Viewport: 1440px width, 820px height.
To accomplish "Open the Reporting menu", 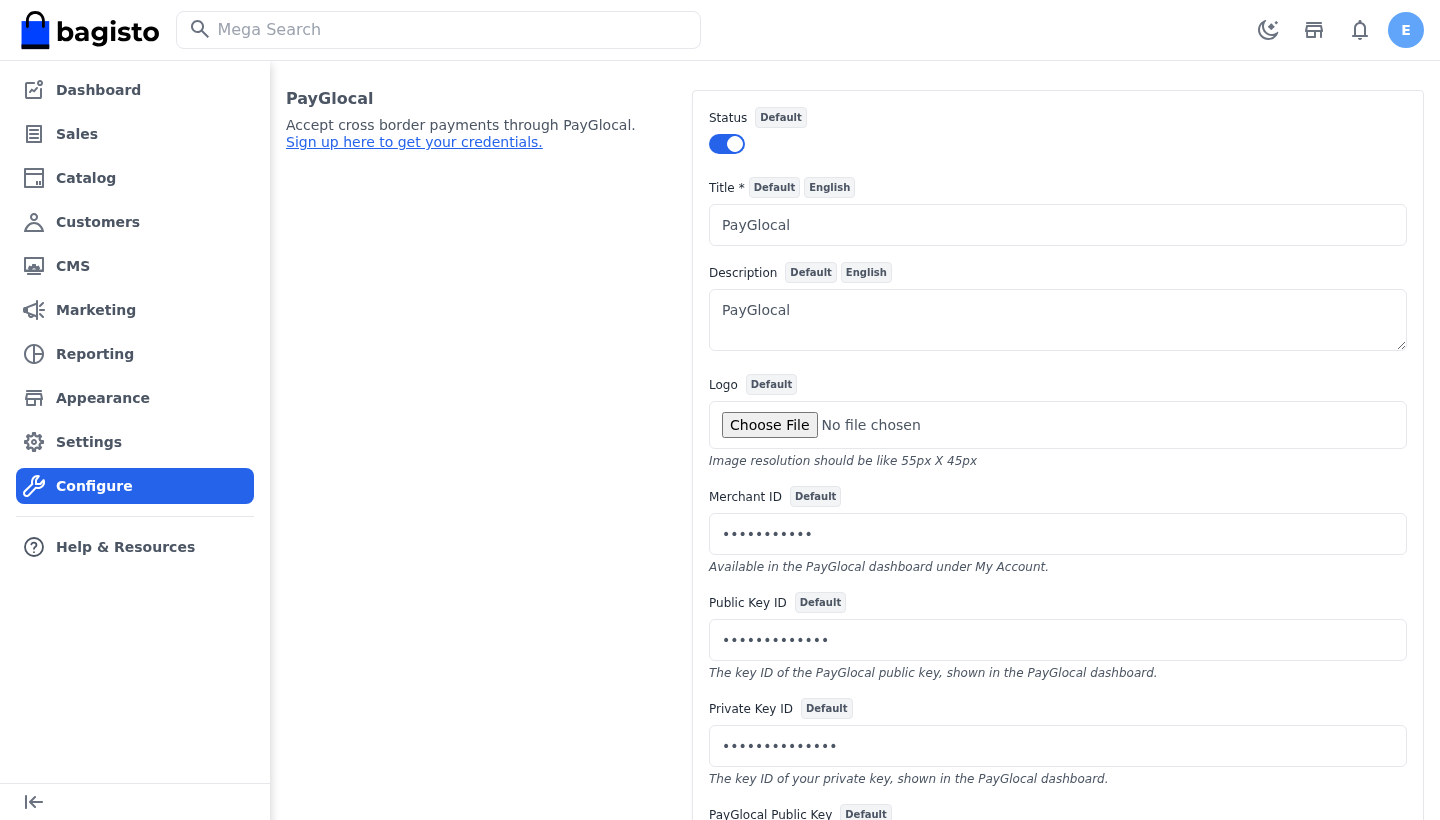I will (135, 354).
